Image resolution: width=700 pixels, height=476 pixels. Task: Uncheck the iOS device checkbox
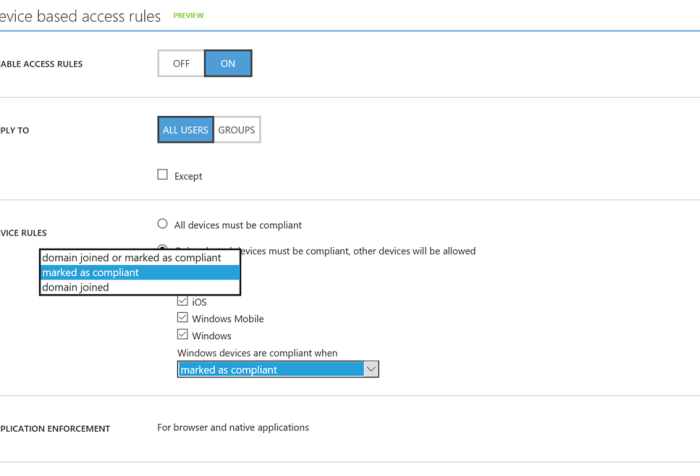click(x=183, y=301)
